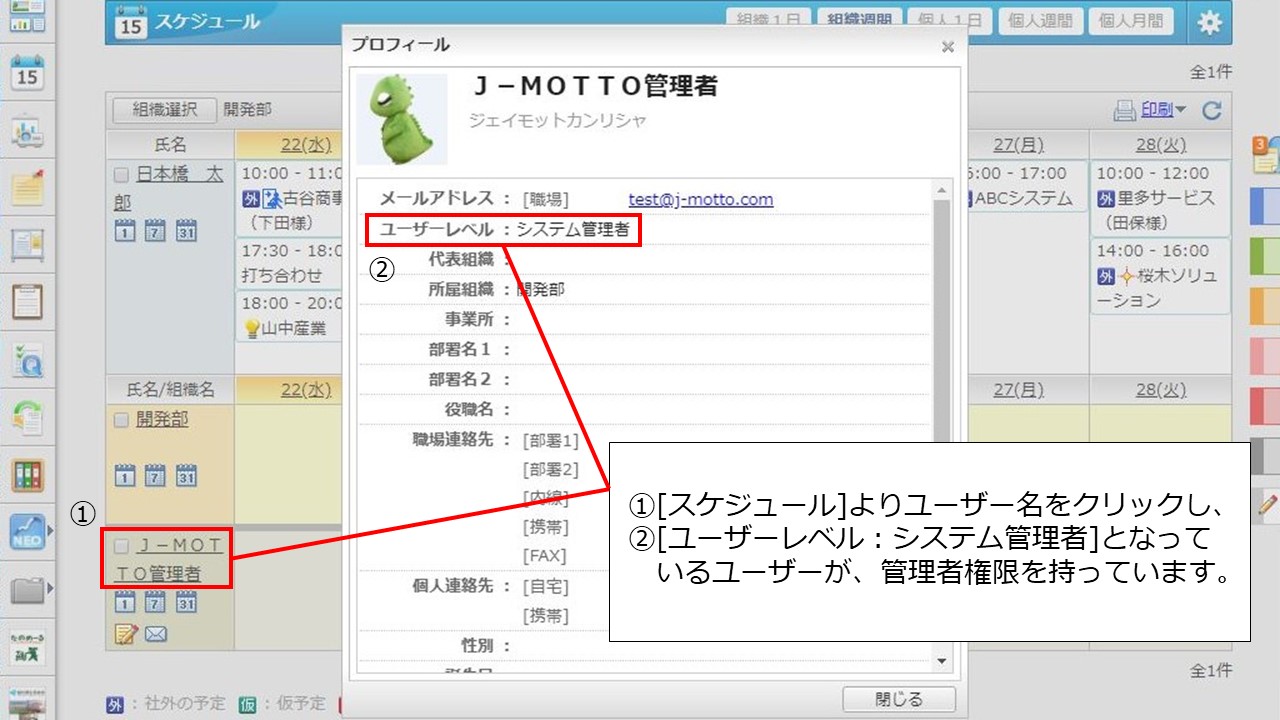Open the binders icon in the left sidebar

(27, 474)
